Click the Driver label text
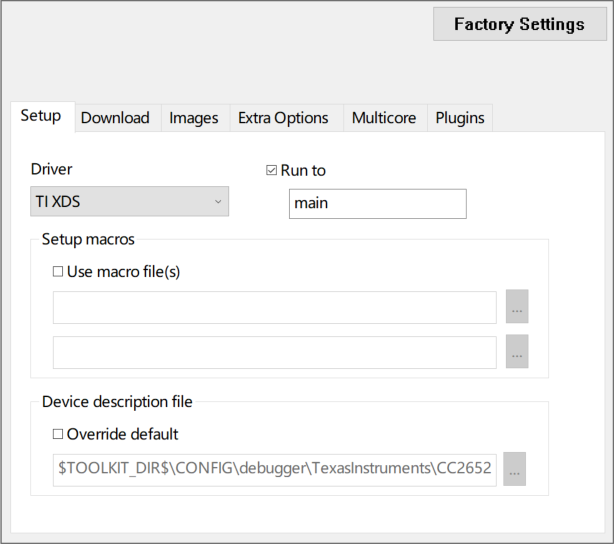 coord(52,169)
